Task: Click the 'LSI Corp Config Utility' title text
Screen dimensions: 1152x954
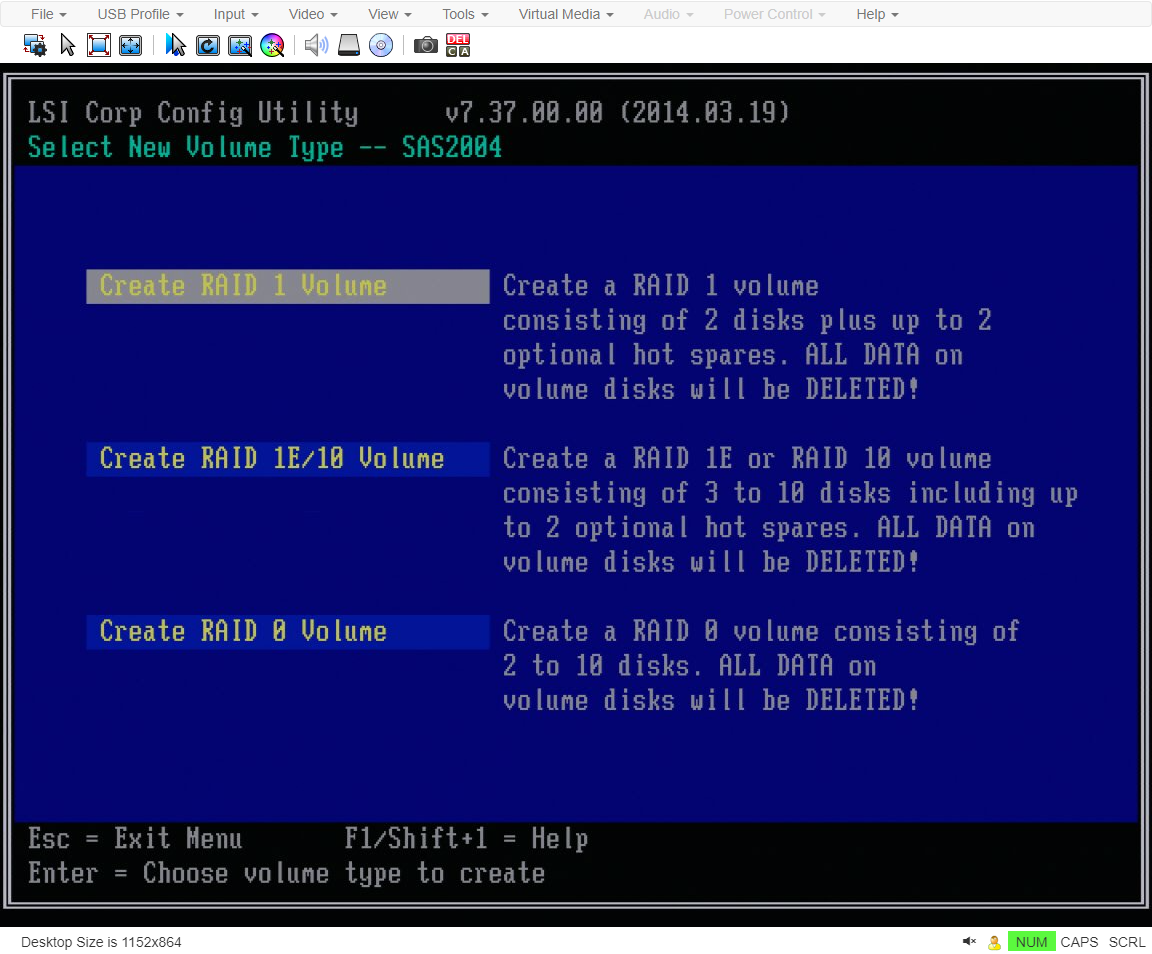Action: tap(192, 112)
